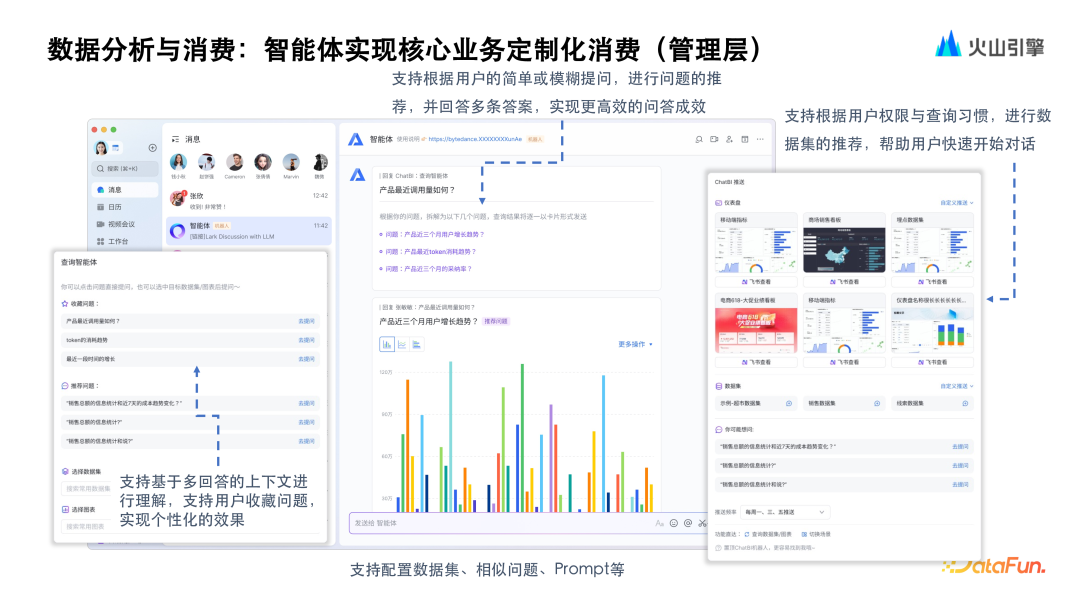Viewport: 1080px width, 608px height.
Task: Click the icon on the 线索数据集 chip
Action: tap(965, 403)
